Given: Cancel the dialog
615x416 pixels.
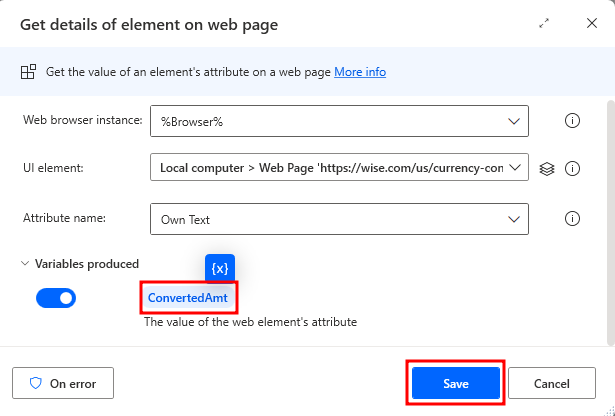Looking at the screenshot, I should pyautogui.click(x=551, y=383).
